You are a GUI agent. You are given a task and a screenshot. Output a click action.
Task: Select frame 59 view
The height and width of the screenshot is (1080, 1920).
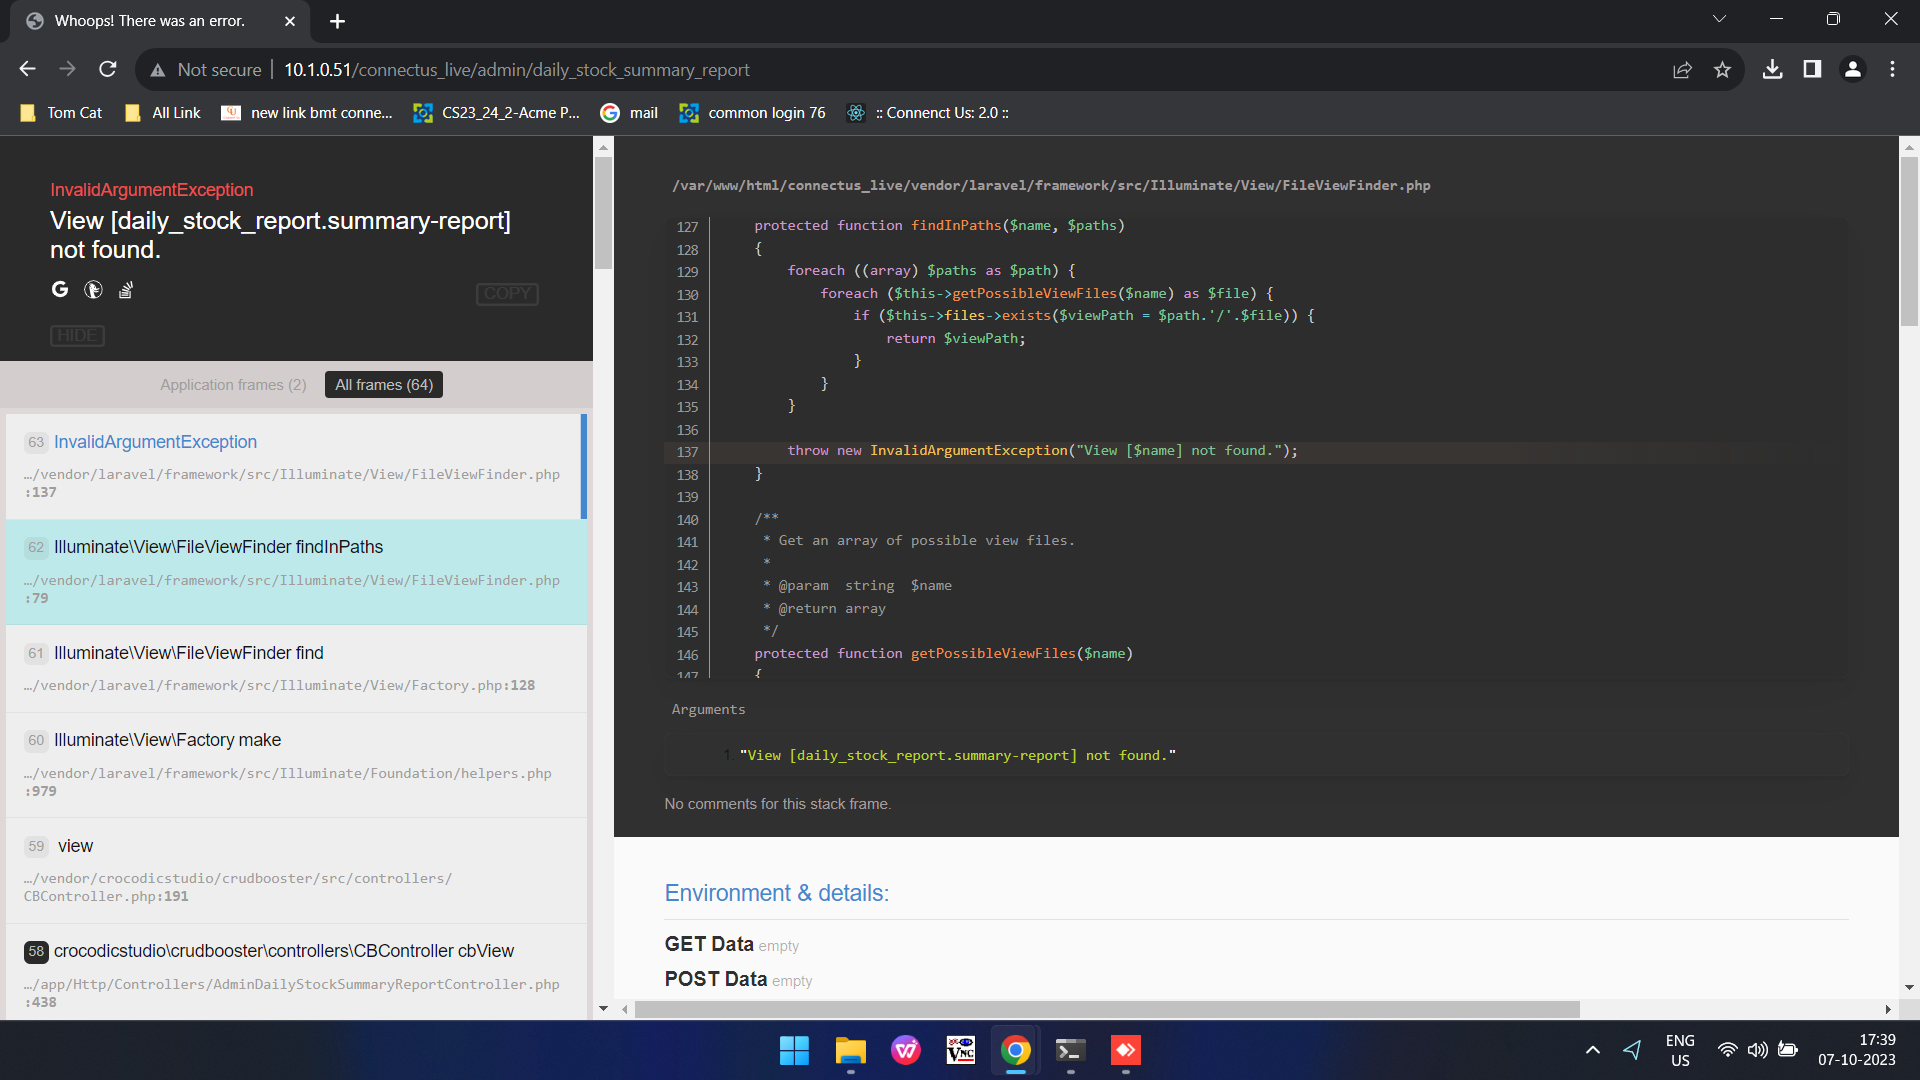tap(296, 870)
